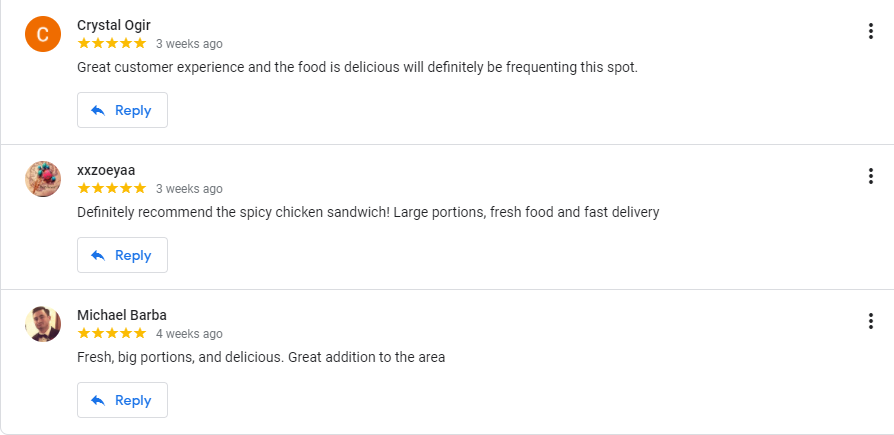Click the five-star rating on Crystal Ogir's review
Screen dimensions: 894x435
pos(111,43)
